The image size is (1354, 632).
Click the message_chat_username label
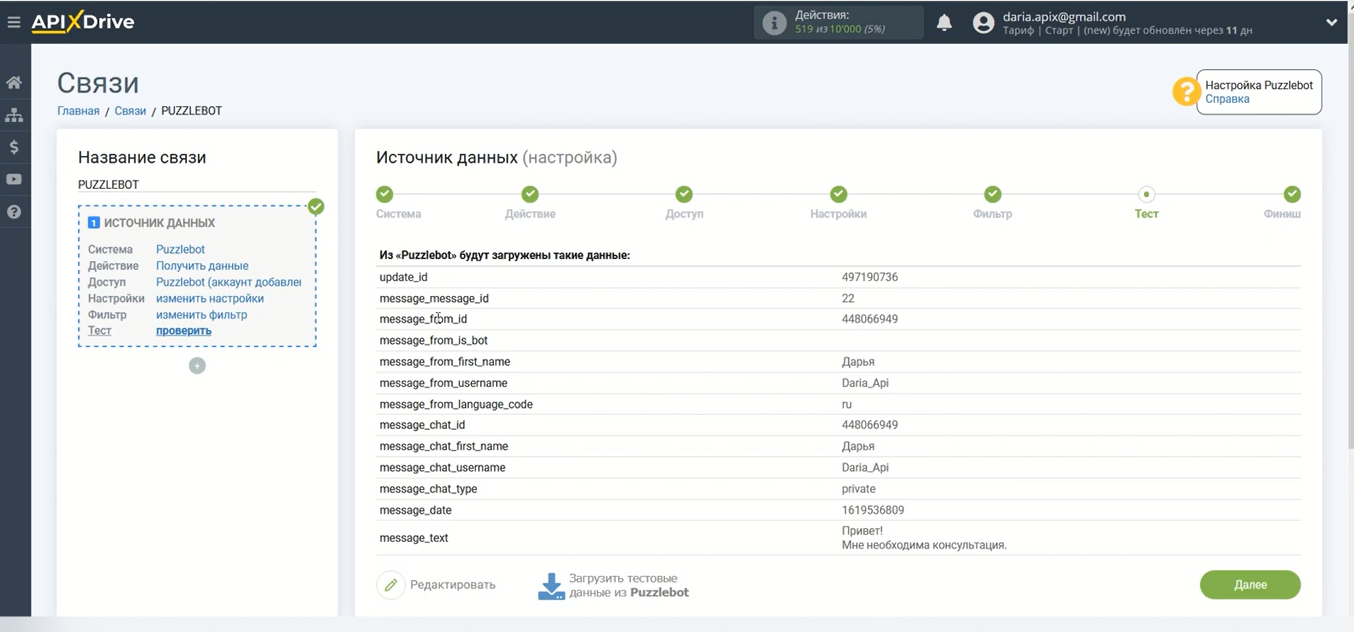442,468
